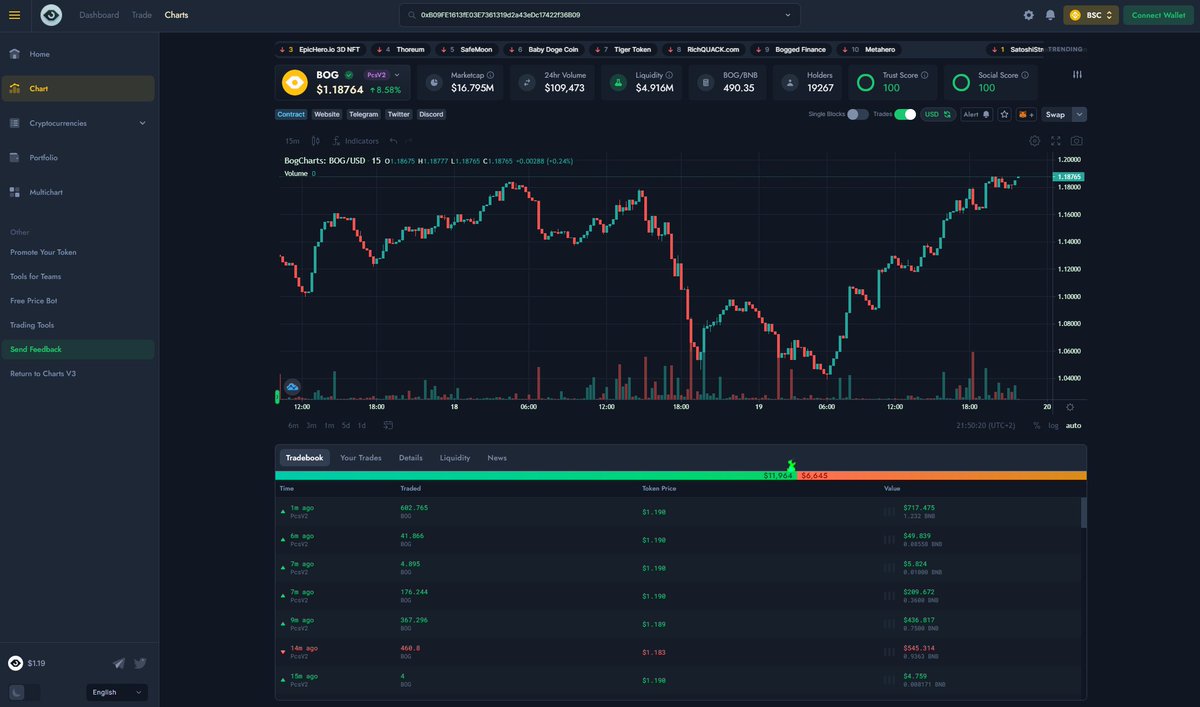Viewport: 1200px width, 707px height.
Task: Click Home in sidebar
Action: [x=39, y=54]
